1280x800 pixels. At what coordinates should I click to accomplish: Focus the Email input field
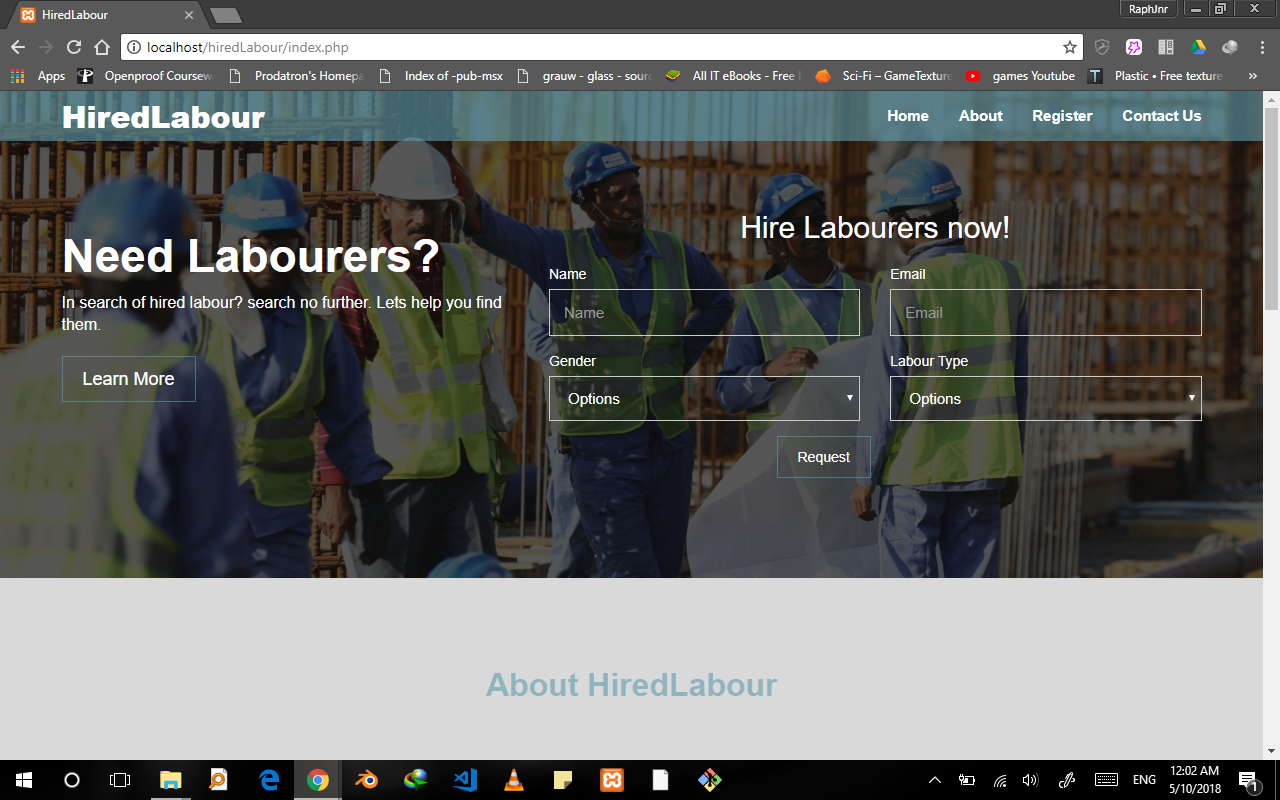tap(1046, 312)
